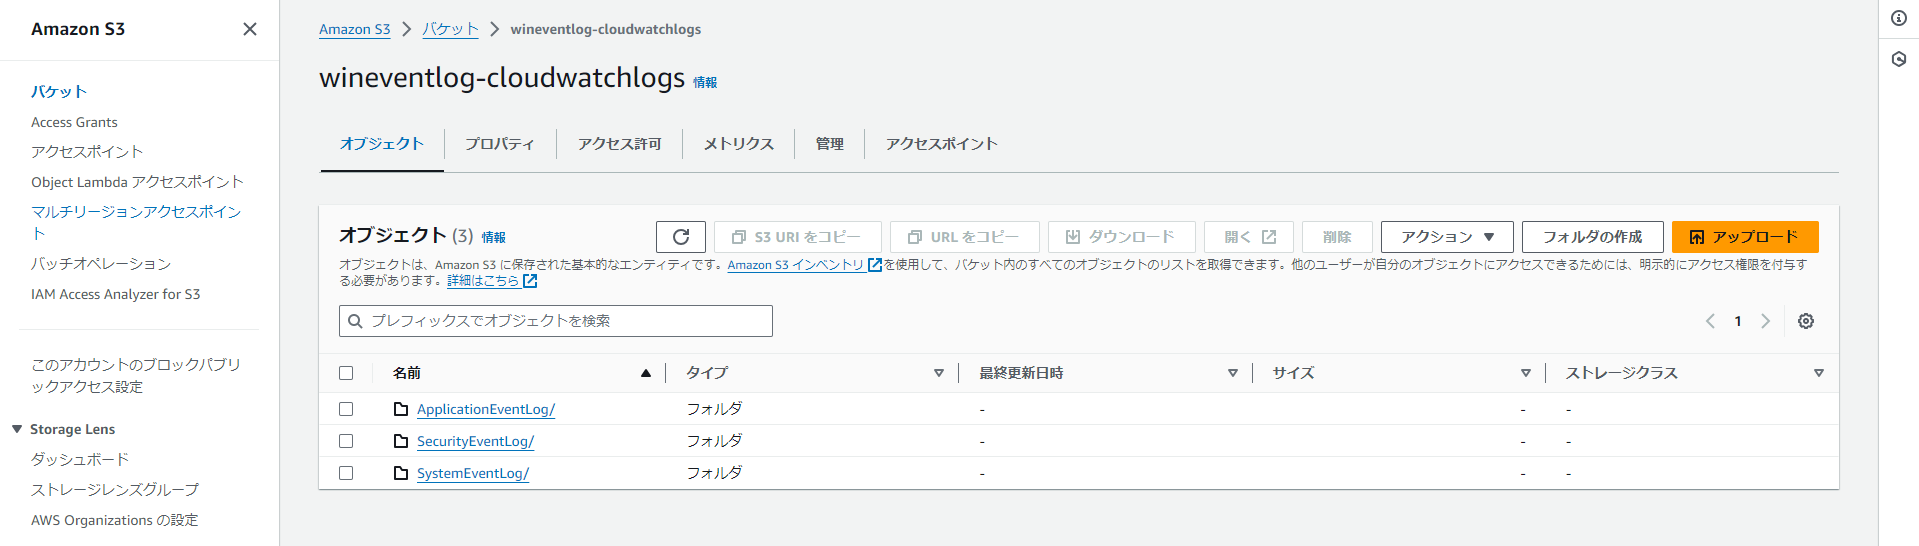Viewport: 1919px width, 546px height.
Task: Open バッチオペレーション in the sidebar
Action: pos(101,264)
